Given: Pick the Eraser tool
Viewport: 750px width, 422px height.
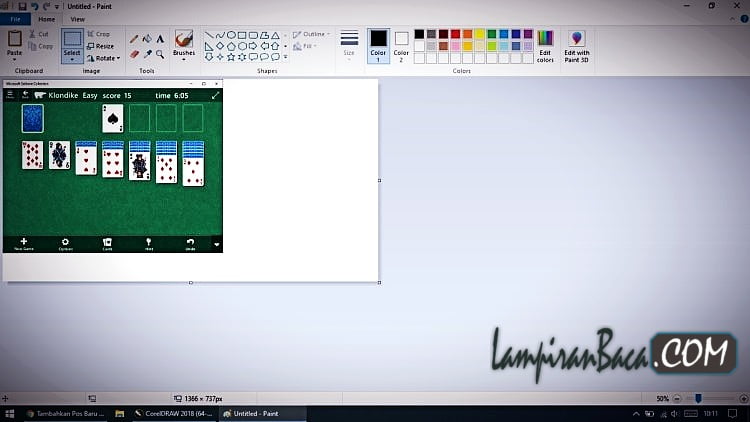Looking at the screenshot, I should 134,54.
